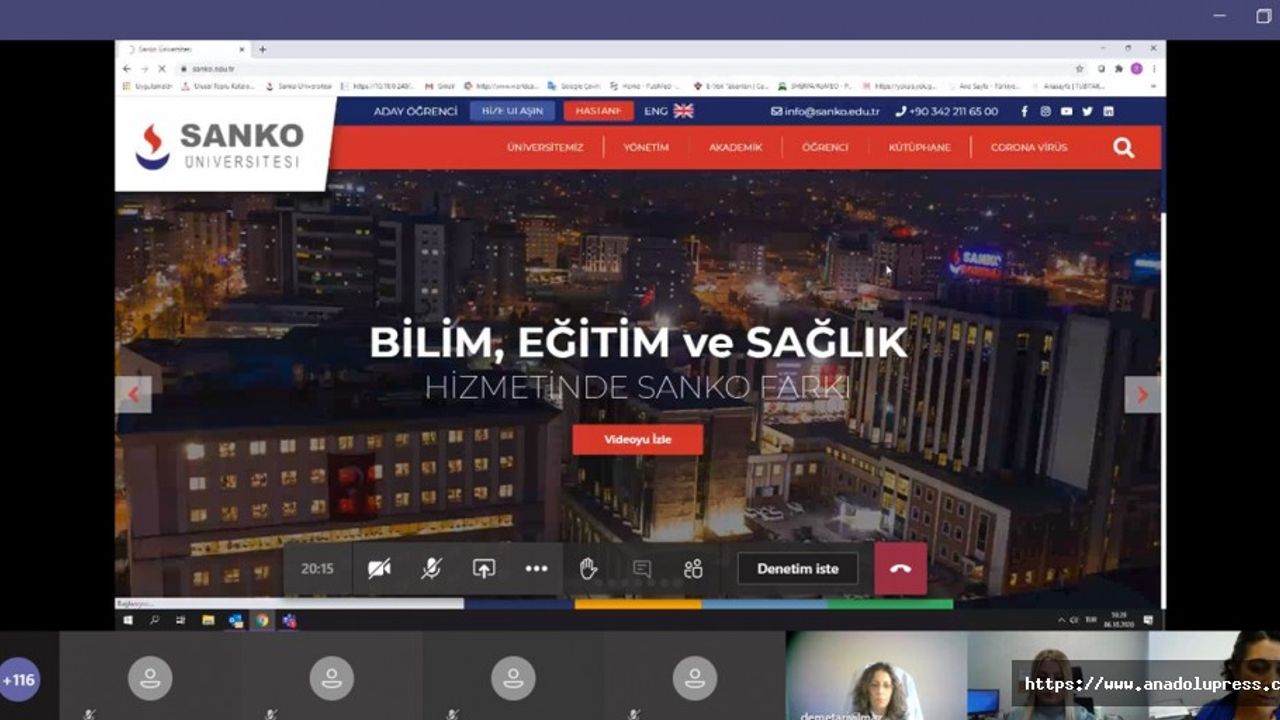Open the Windows Start menu
Screen dimensions: 1280x720
point(128,621)
